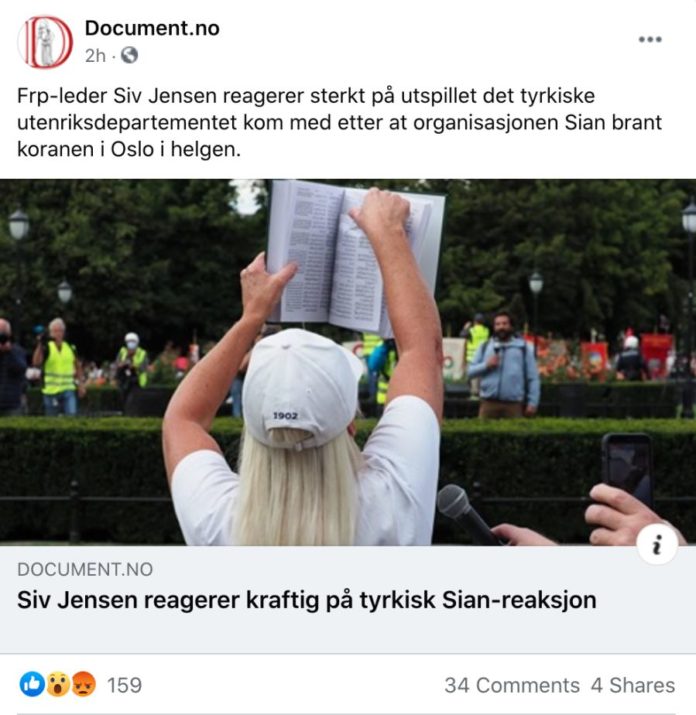Open the headline 'Siv Jensen reagerer kraftig på tyrkisk Sian-reaksjon'
696x715 pixels.
tap(306, 600)
